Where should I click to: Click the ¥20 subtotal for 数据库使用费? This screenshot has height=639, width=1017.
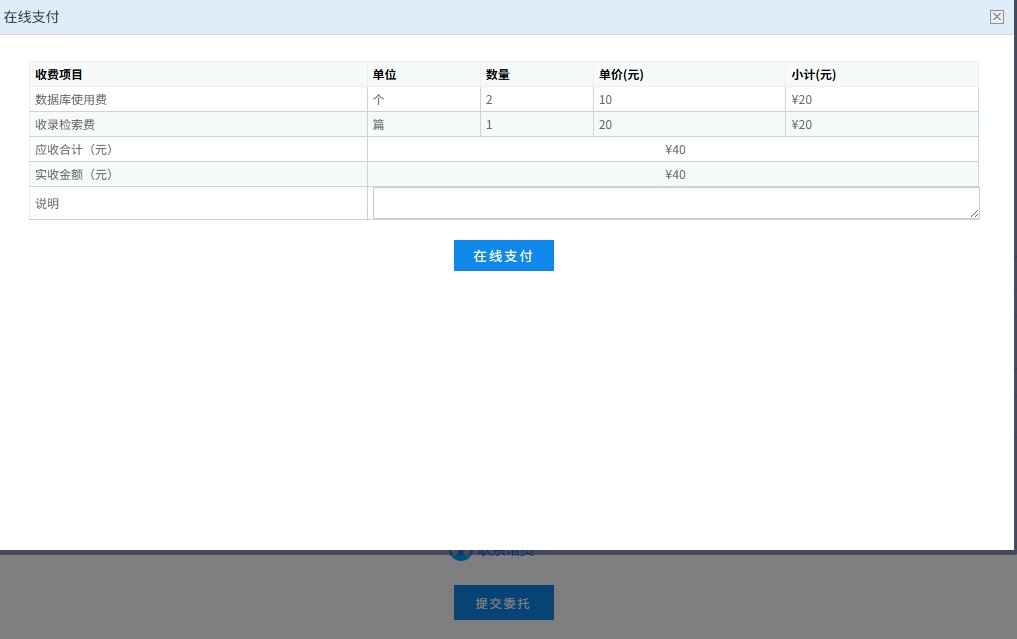point(801,100)
